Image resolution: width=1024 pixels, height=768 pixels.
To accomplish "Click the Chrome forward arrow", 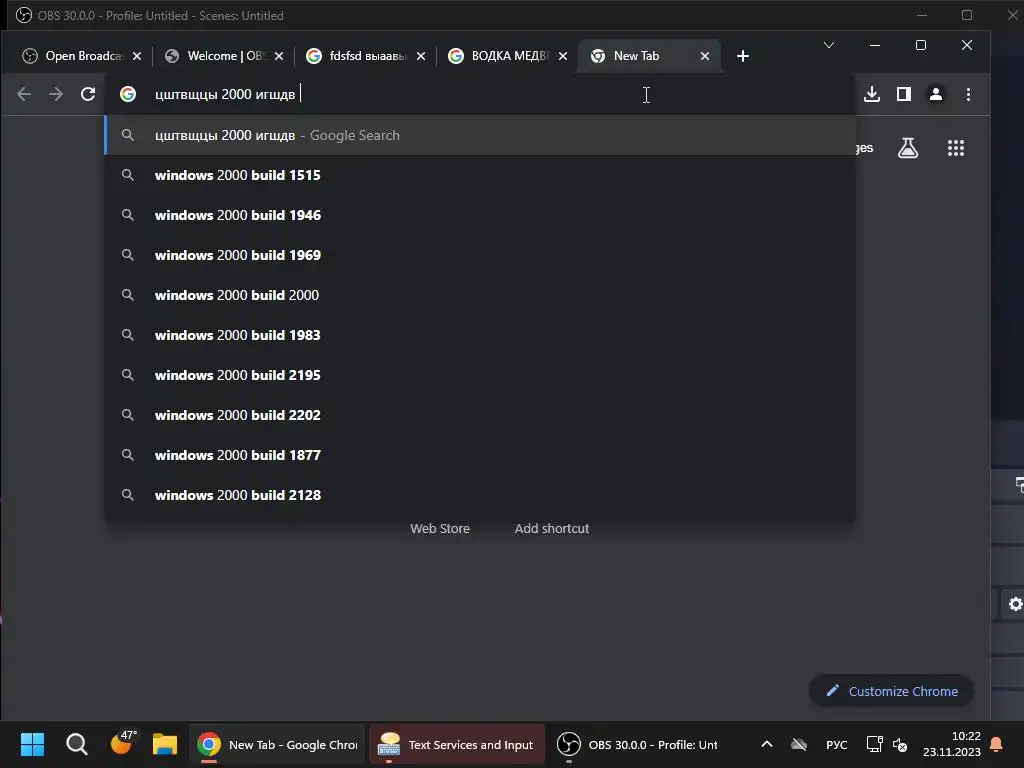I will pos(56,94).
